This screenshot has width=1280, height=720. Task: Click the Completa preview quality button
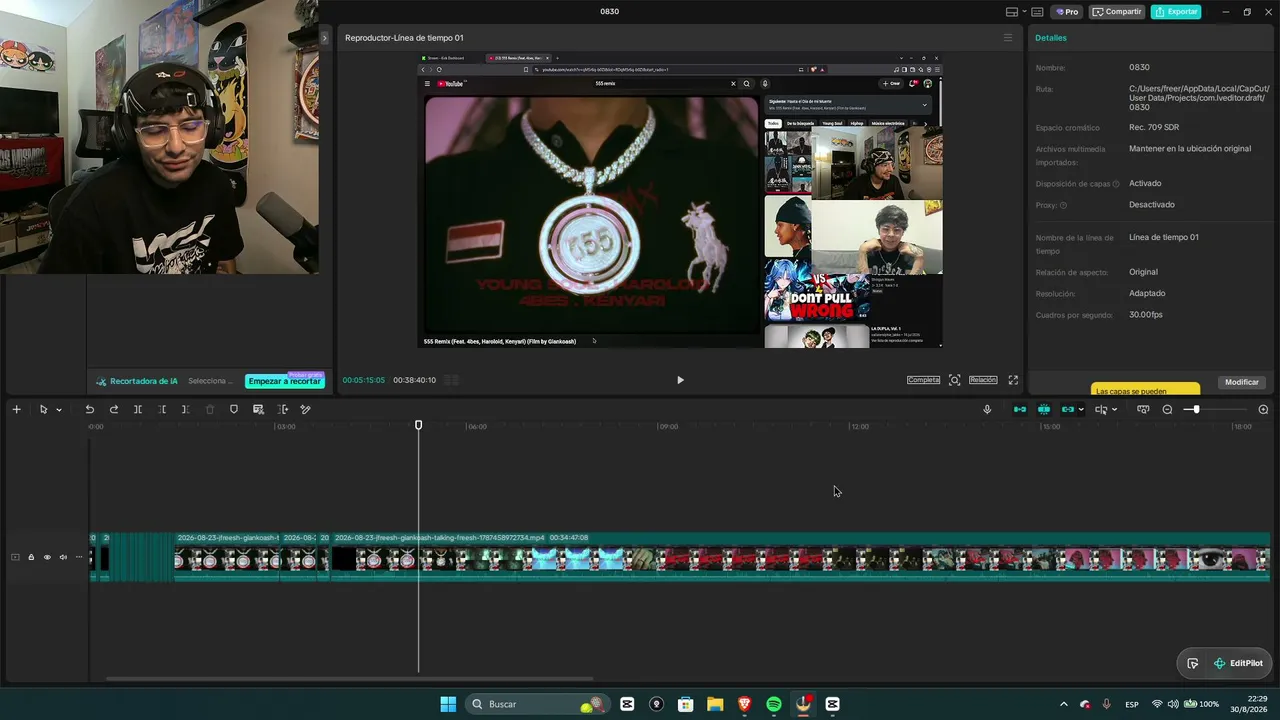pyautogui.click(x=923, y=380)
